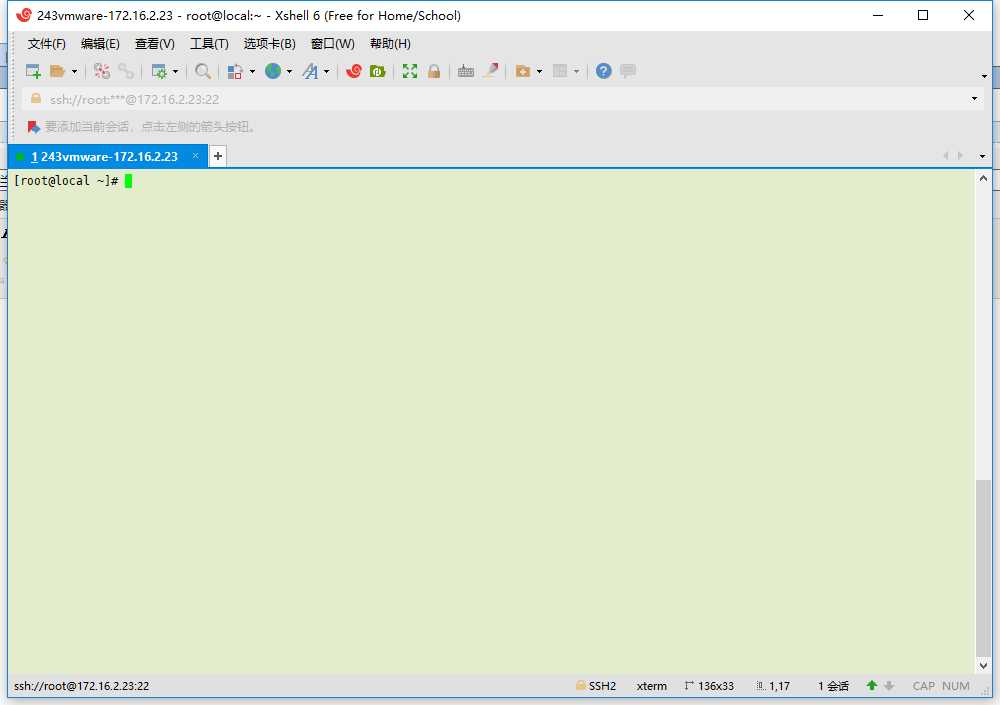This screenshot has height=705, width=1000.
Task: Click the NUM indicator in status bar
Action: 955,686
